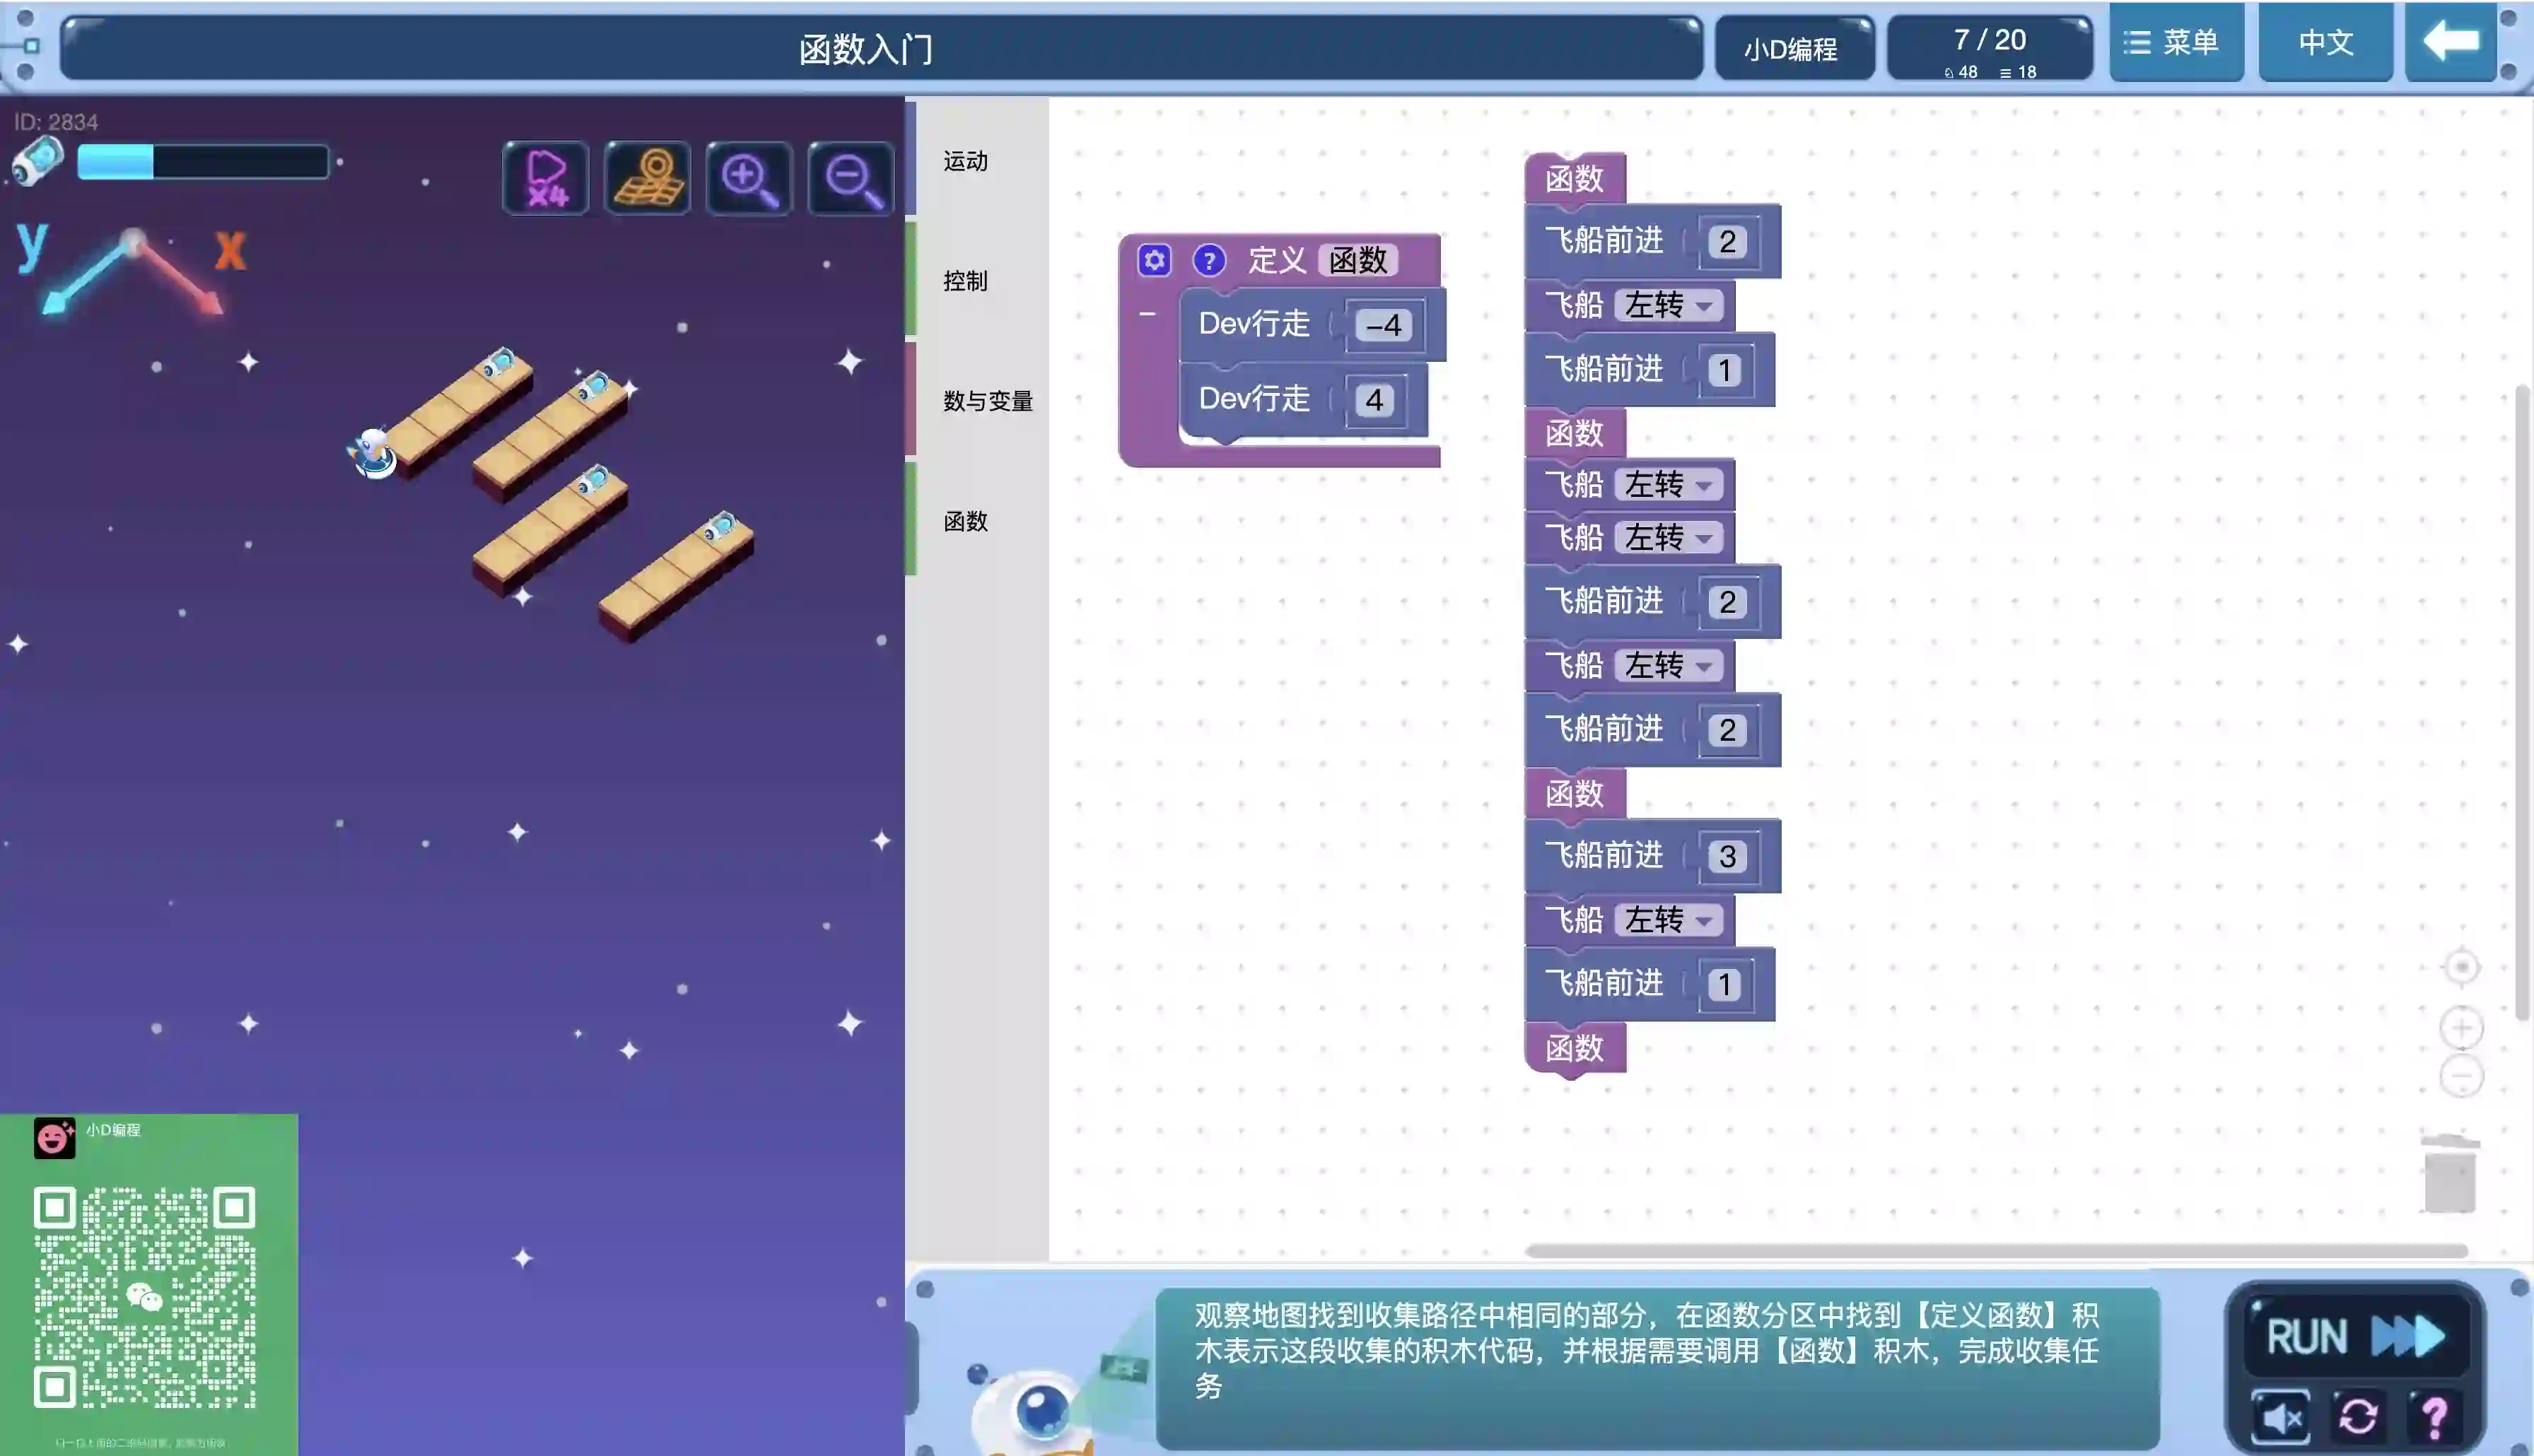
Task: Open the 运动 block category
Action: [x=965, y=161]
